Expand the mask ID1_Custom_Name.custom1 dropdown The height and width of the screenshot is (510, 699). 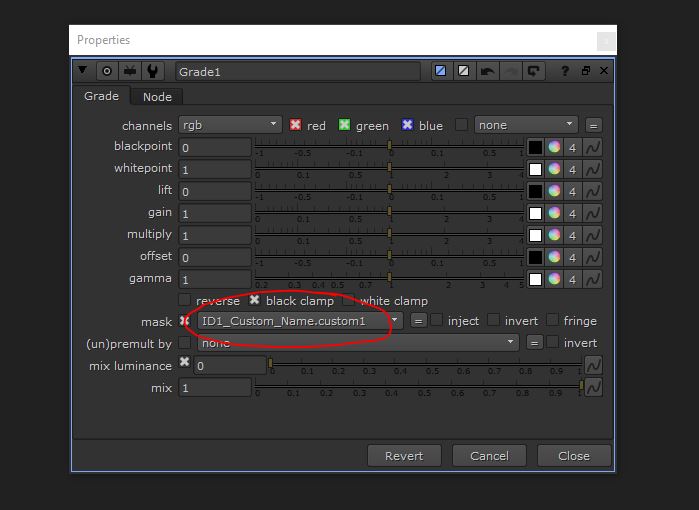pos(395,321)
